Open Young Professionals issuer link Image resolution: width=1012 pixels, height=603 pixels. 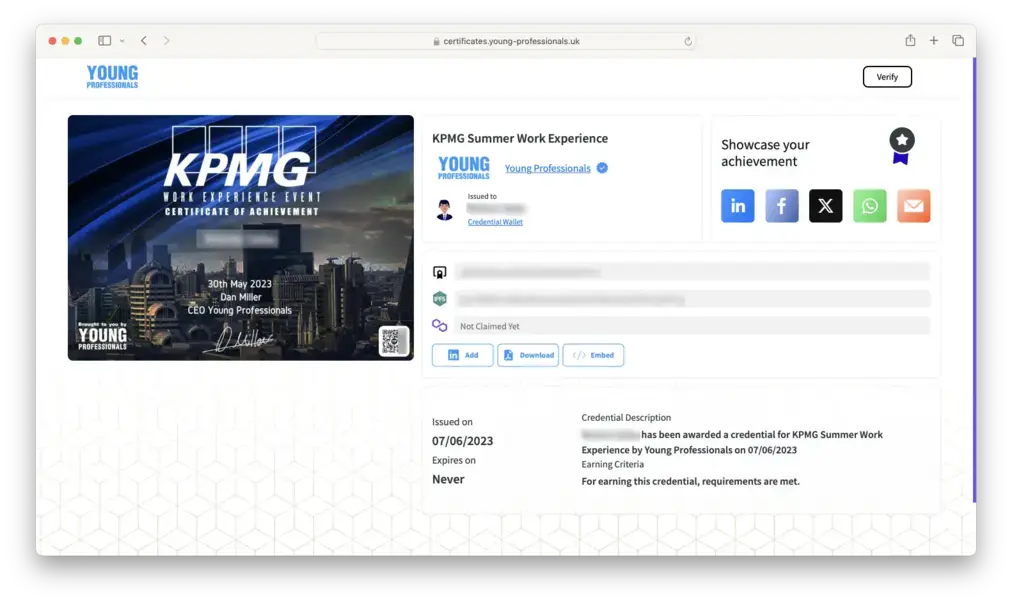click(547, 168)
